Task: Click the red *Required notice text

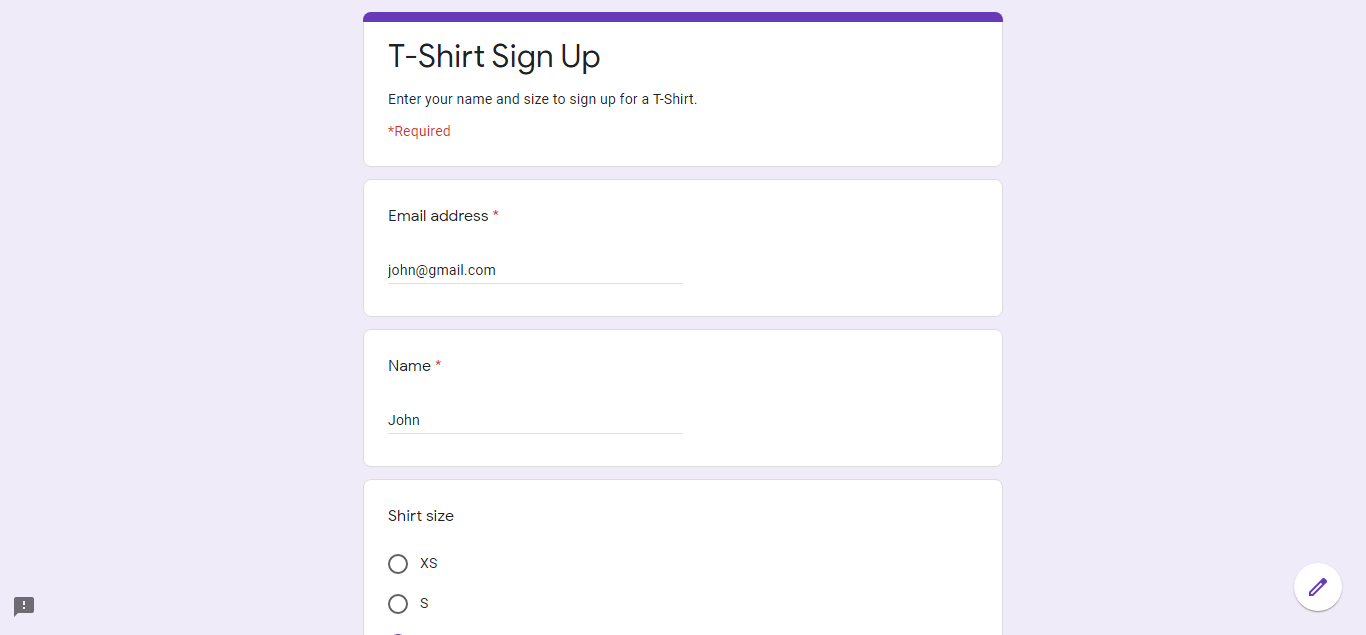Action: tap(419, 131)
